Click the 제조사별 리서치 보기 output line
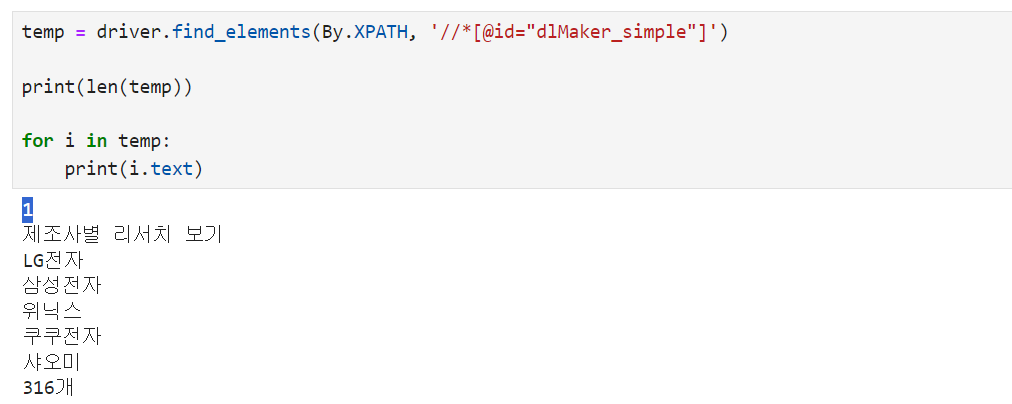The image size is (1012, 404). pos(122,234)
